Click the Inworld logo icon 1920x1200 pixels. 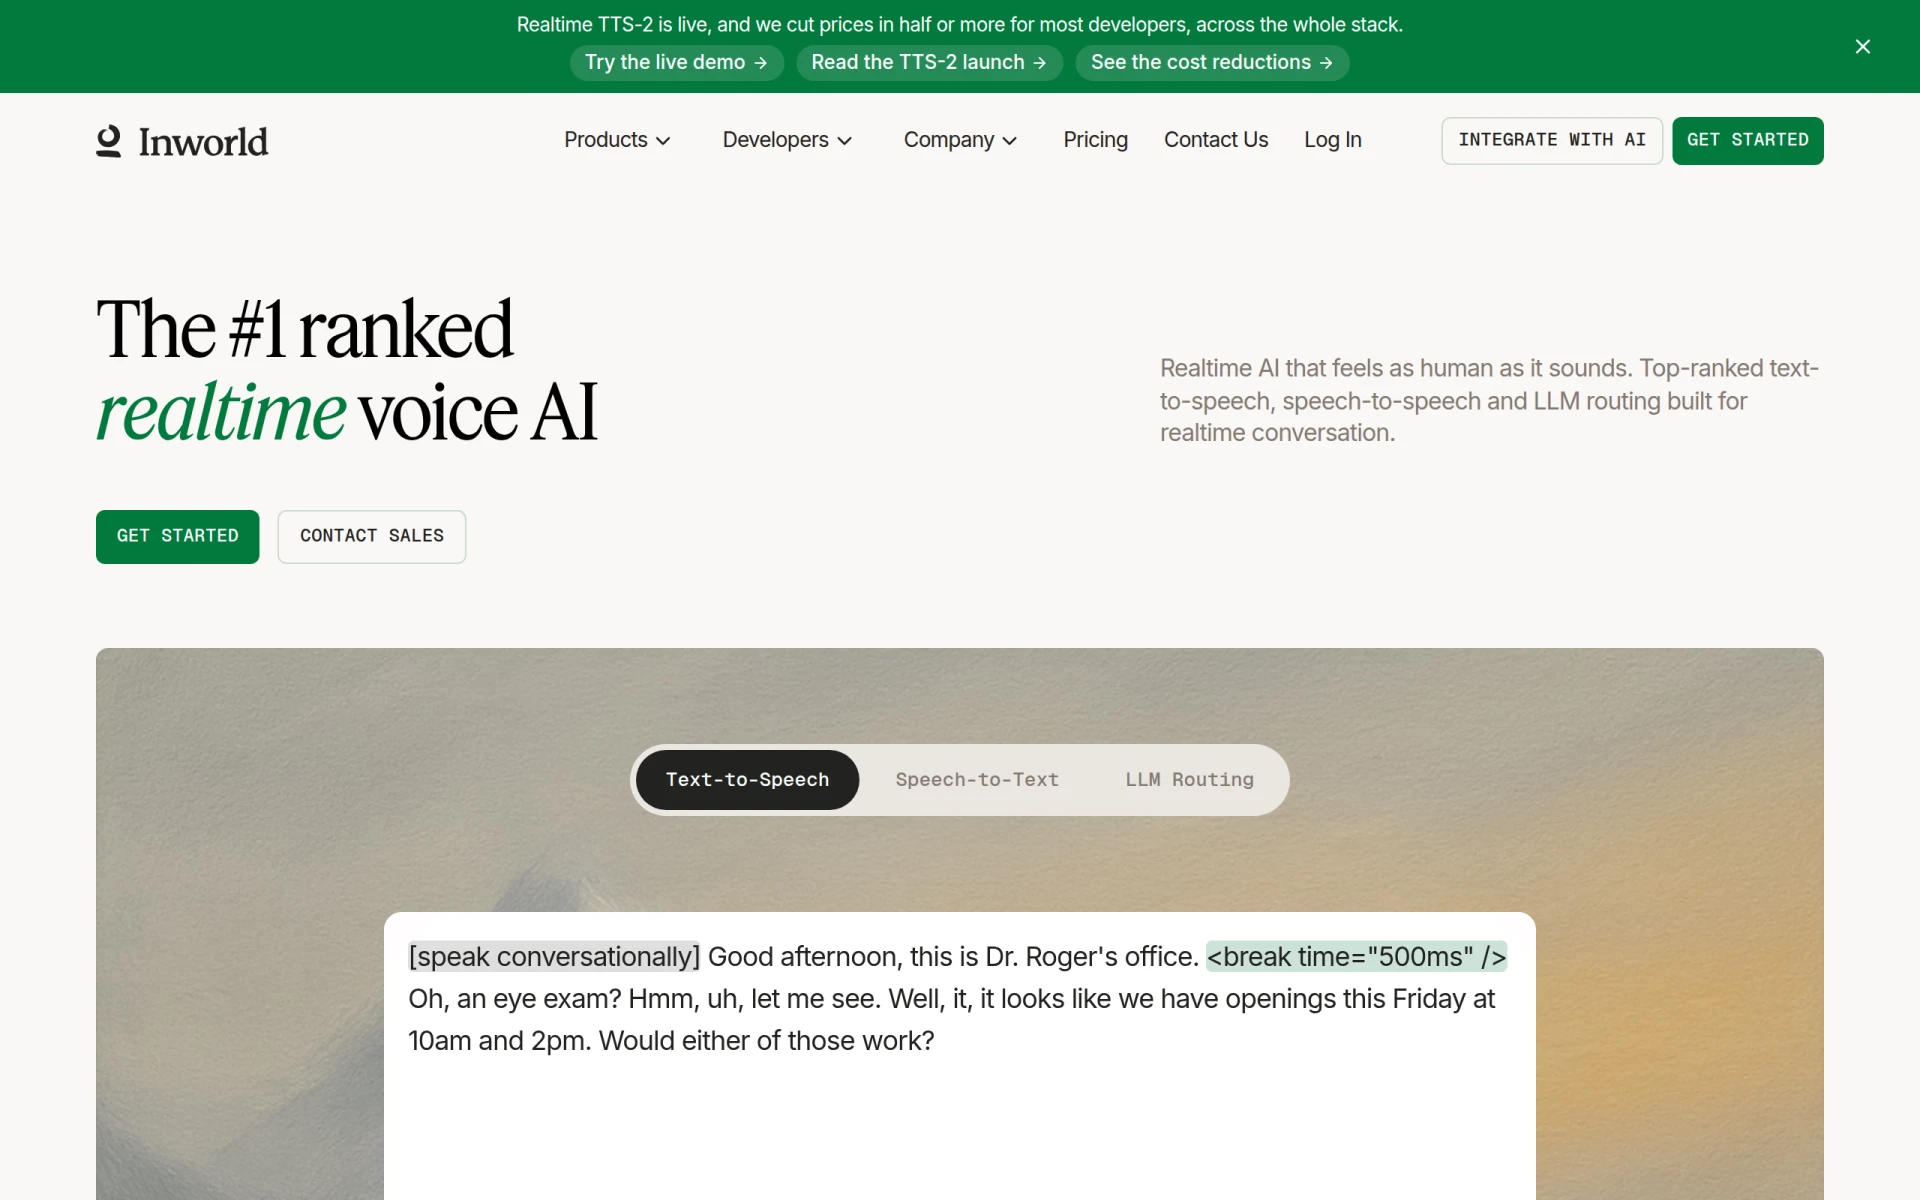pos(108,141)
